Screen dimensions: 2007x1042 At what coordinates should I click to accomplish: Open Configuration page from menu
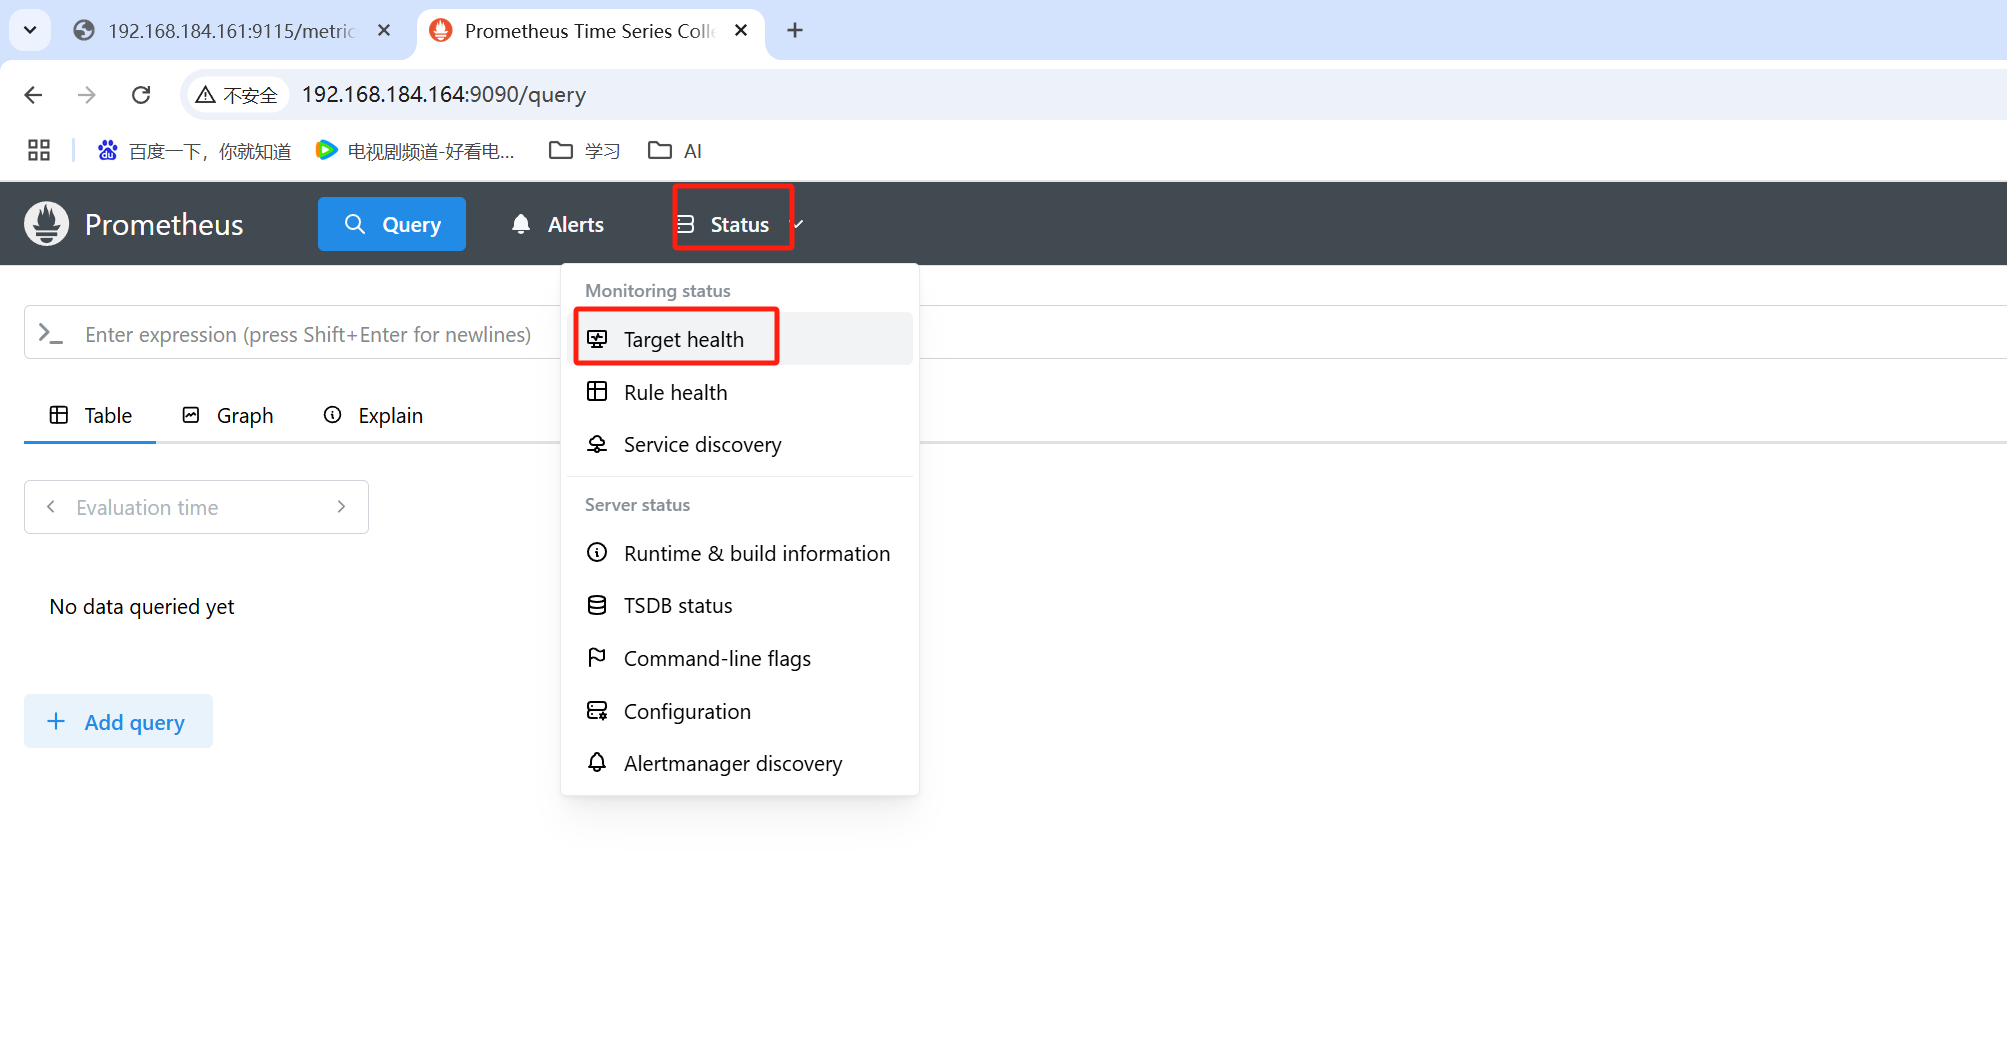click(x=742, y=711)
